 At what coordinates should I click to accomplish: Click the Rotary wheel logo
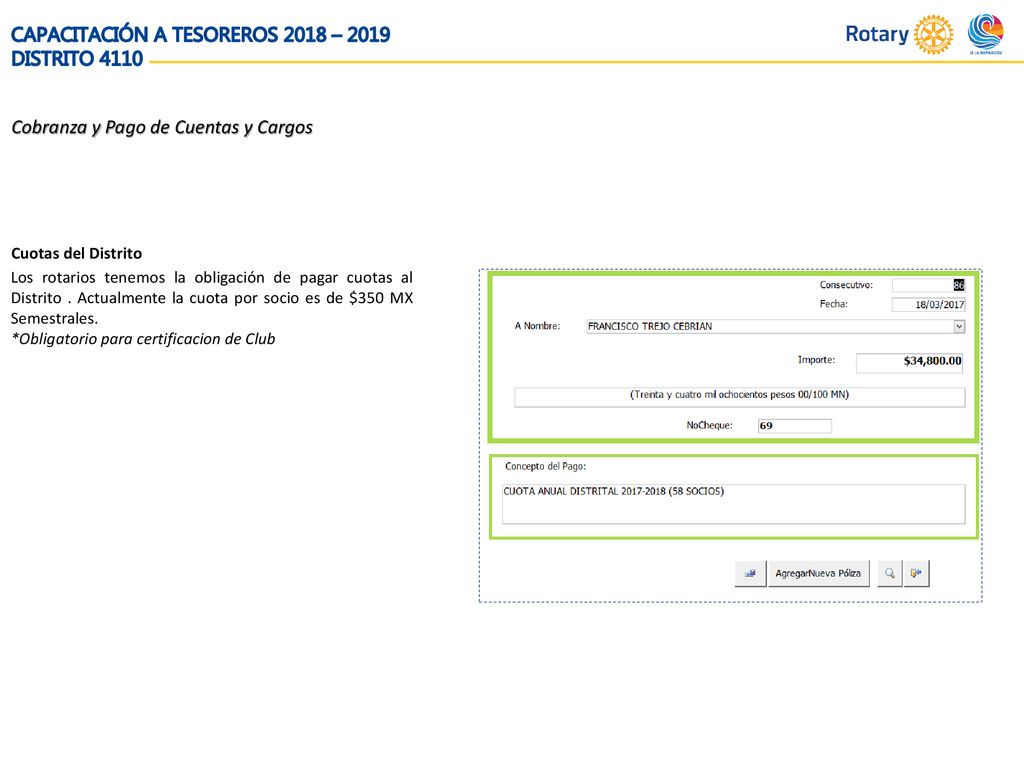[x=933, y=34]
